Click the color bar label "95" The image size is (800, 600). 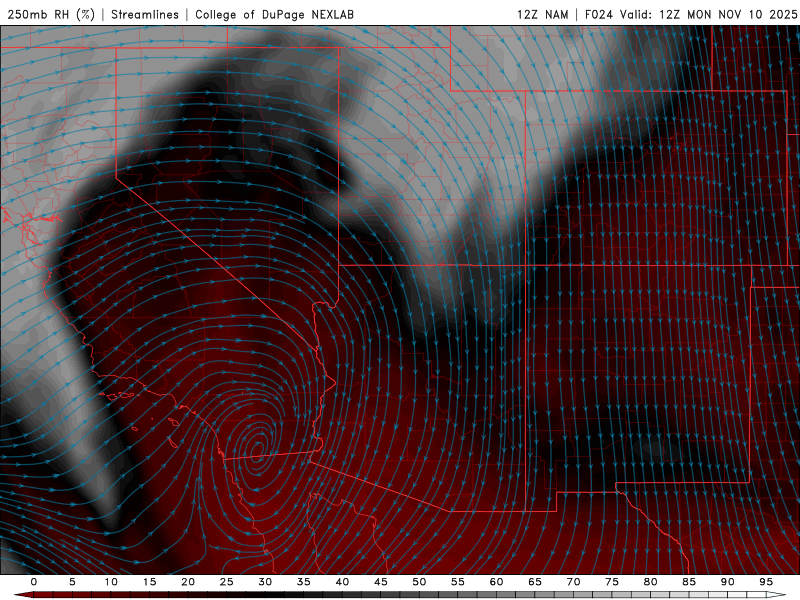click(x=766, y=582)
